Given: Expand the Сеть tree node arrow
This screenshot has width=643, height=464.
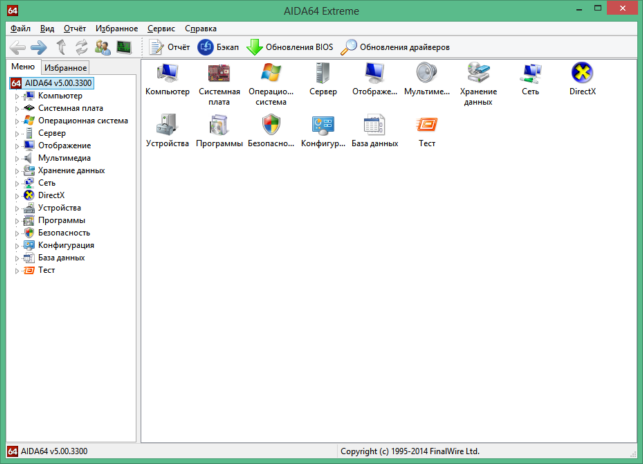Looking at the screenshot, I should 17,183.
